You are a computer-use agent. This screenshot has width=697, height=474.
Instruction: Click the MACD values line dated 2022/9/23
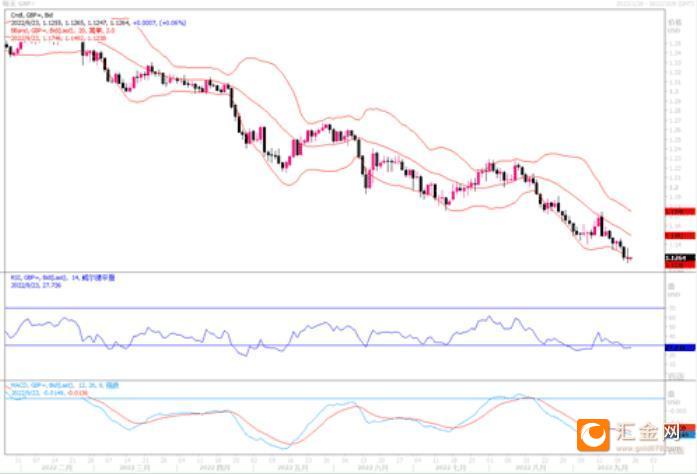(49, 393)
